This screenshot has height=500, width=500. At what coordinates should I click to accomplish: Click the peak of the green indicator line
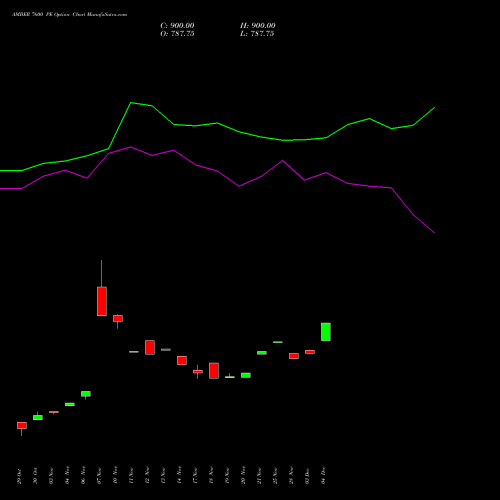131,103
